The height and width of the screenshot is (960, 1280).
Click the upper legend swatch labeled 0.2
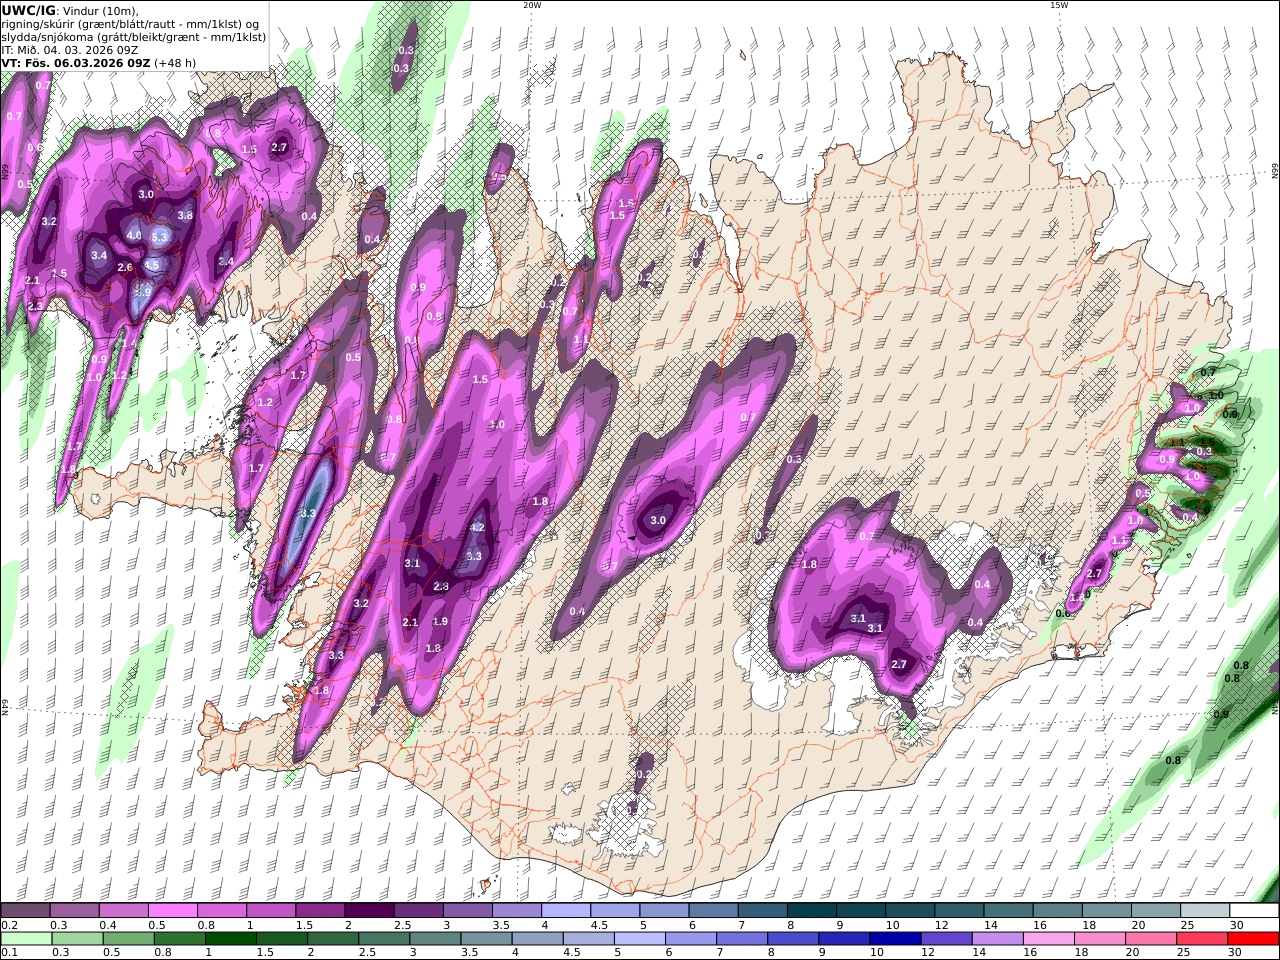25,911
